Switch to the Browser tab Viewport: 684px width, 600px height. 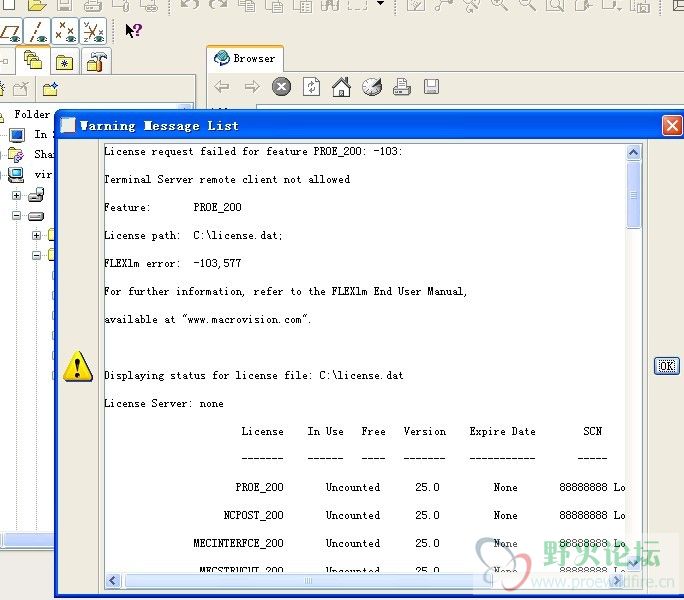coord(245,58)
